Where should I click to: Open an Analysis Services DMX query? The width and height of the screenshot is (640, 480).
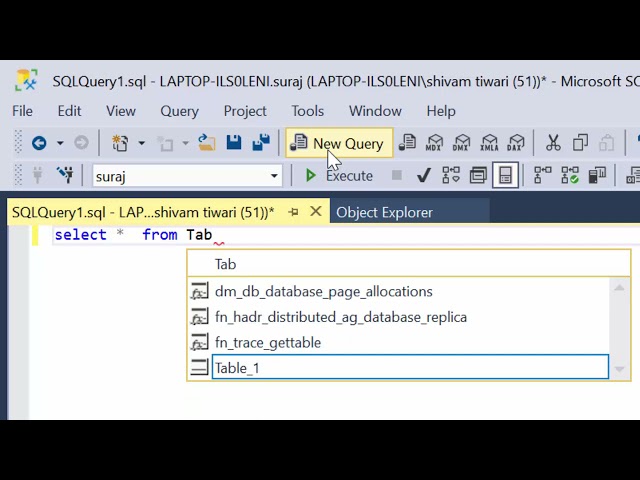(x=461, y=143)
